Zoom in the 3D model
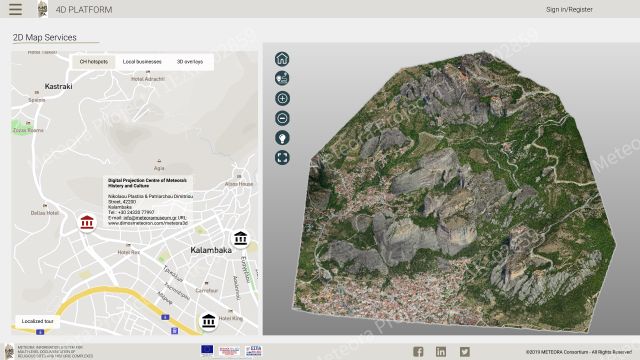Image resolution: width=640 pixels, height=360 pixels. [x=282, y=98]
